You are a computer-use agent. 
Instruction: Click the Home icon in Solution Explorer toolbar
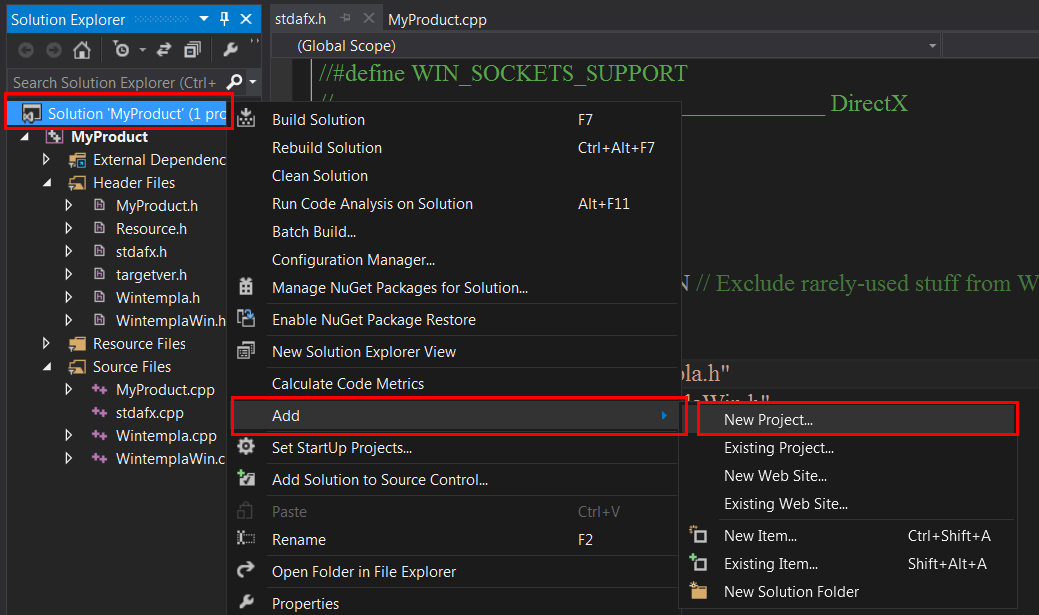[x=82, y=50]
